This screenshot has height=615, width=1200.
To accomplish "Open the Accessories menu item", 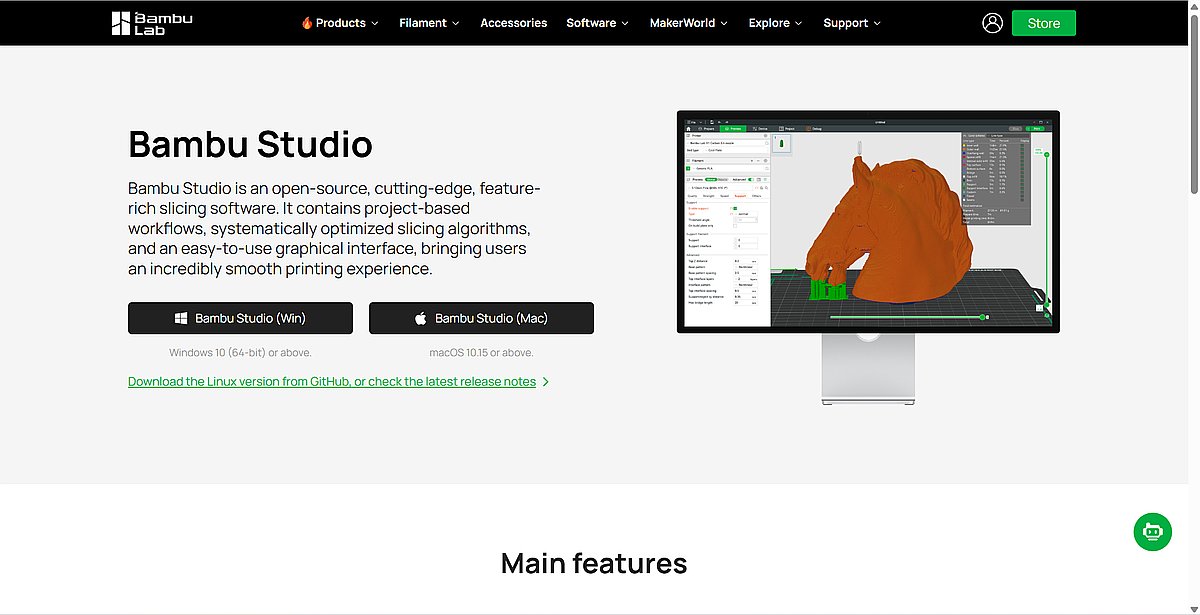I will click(x=513, y=23).
